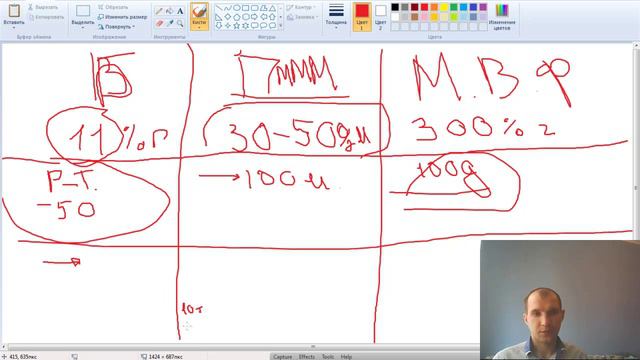Viewport: 640px width, 360px height.
Task: Open the Заливка fill dropdown
Action: [x=302, y=17]
